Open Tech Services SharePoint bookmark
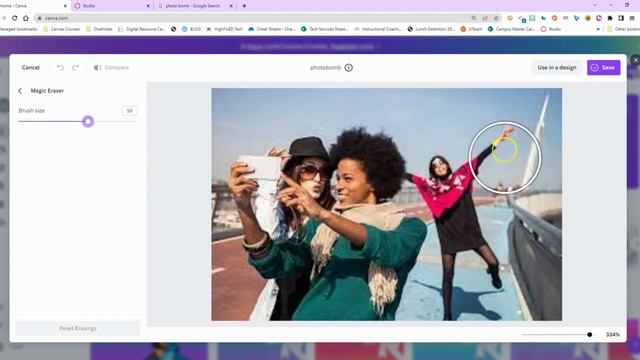Viewport: 640px width, 360px height. pos(324,29)
